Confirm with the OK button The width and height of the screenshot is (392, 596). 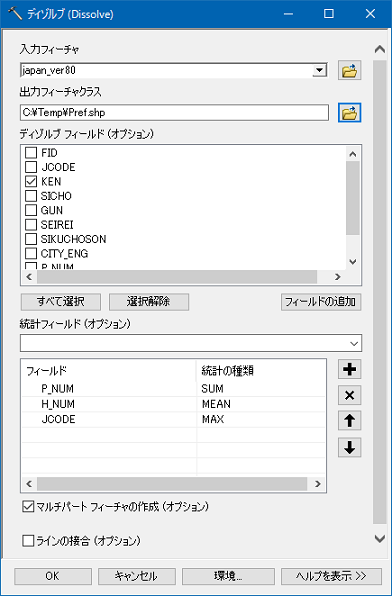click(53, 576)
